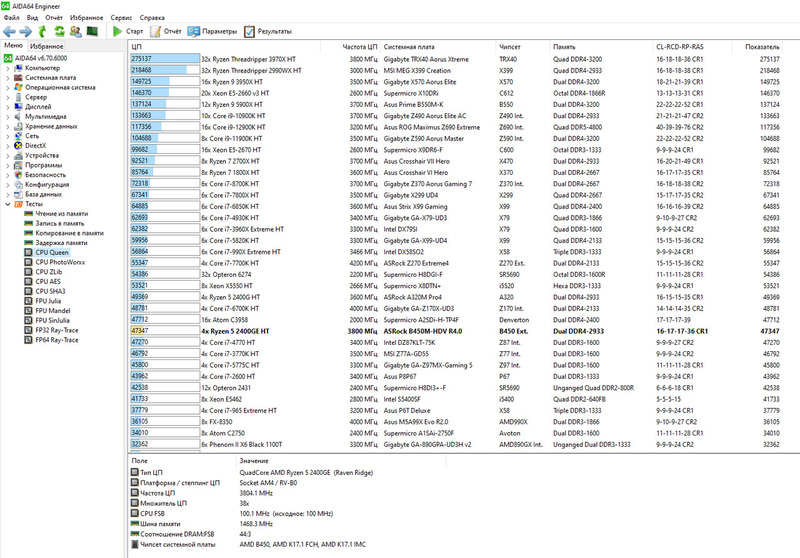Viewport: 800px width, 558px height.
Task: Select the CPU PhotoWorxx test
Action: point(55,262)
